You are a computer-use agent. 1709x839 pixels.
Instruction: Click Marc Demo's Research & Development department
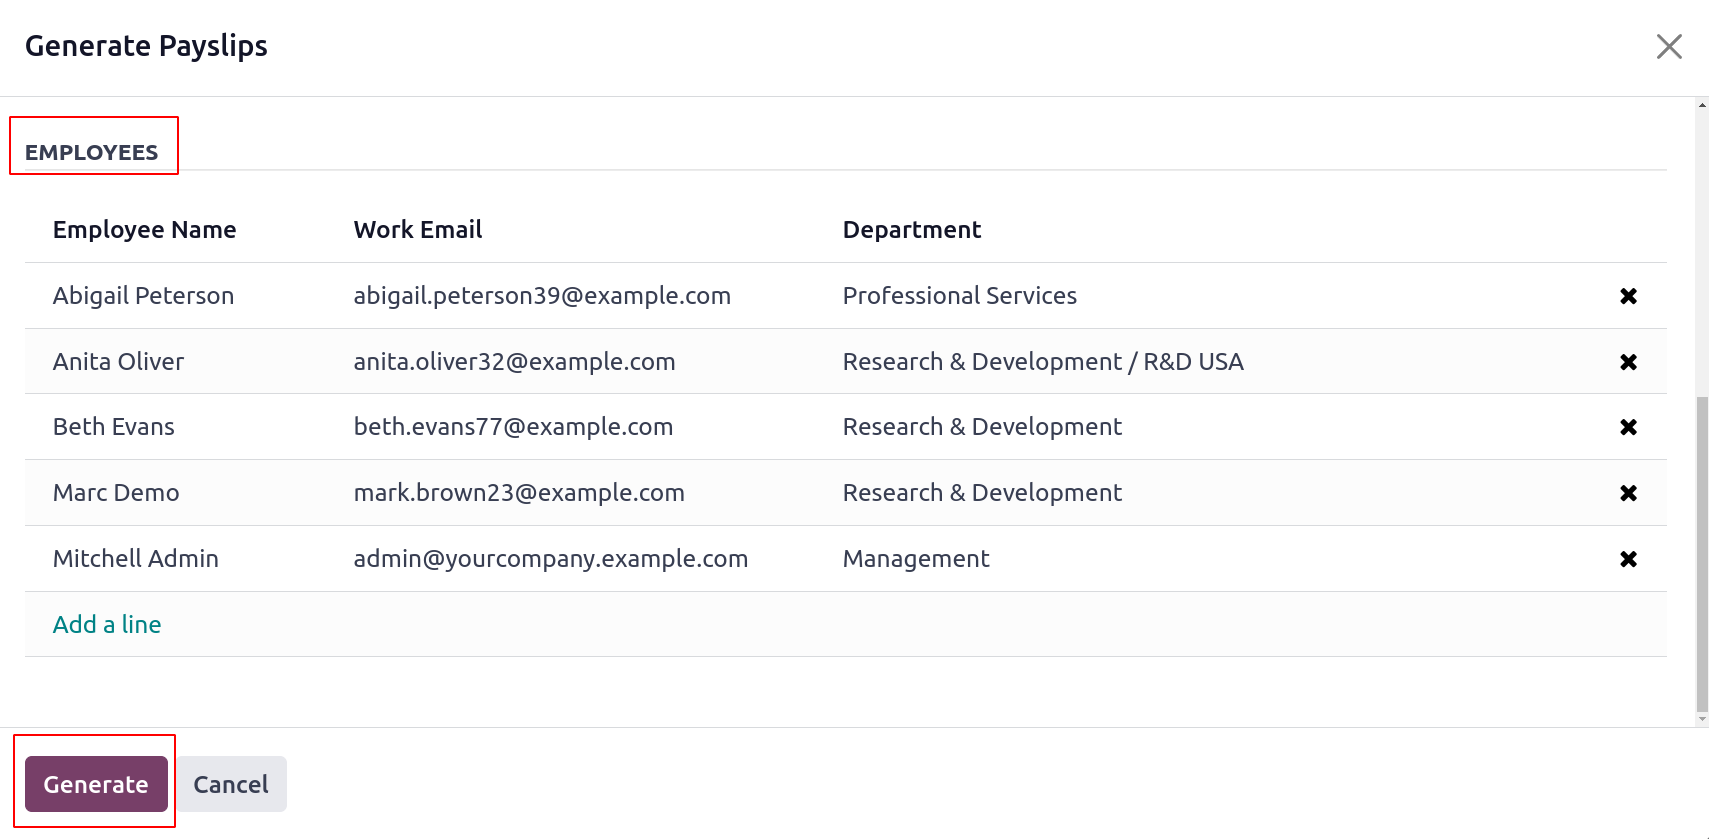[982, 493]
